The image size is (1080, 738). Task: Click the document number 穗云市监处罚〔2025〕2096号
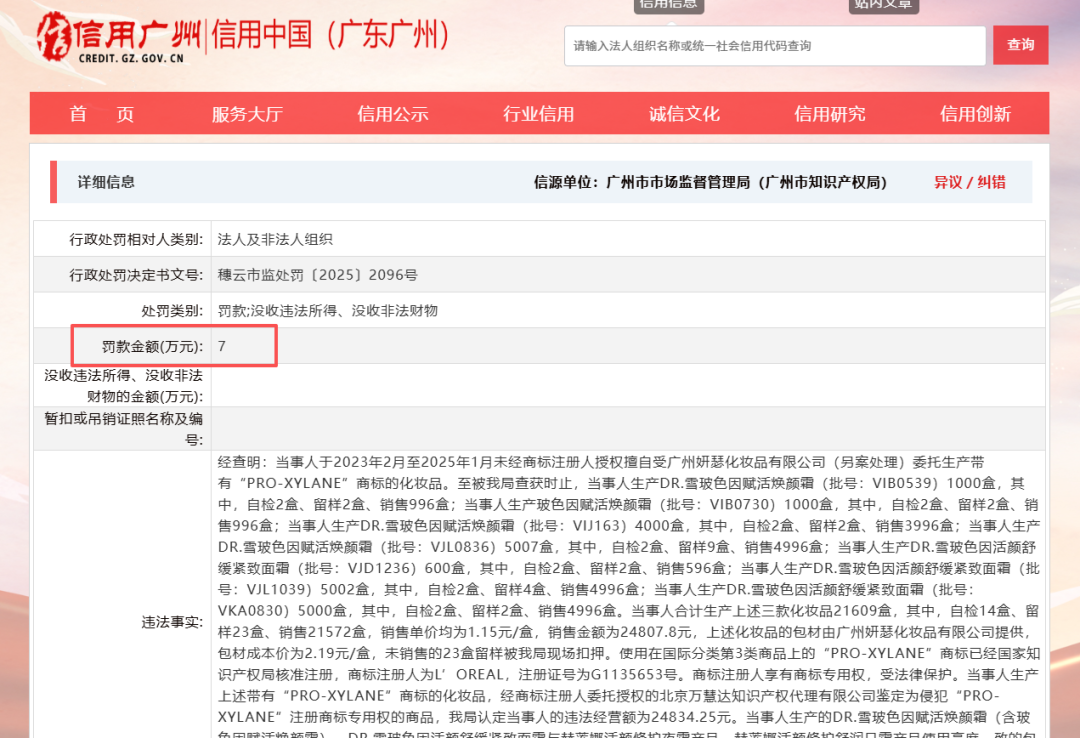coord(318,276)
